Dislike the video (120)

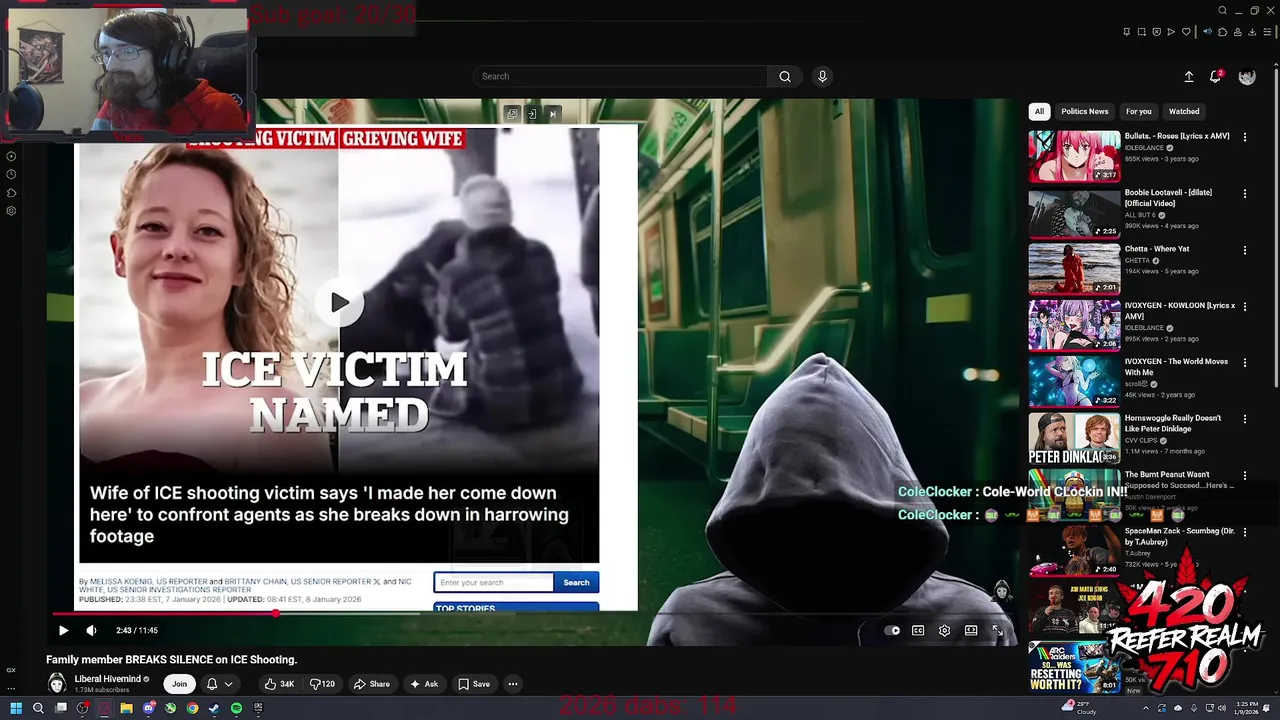(322, 684)
